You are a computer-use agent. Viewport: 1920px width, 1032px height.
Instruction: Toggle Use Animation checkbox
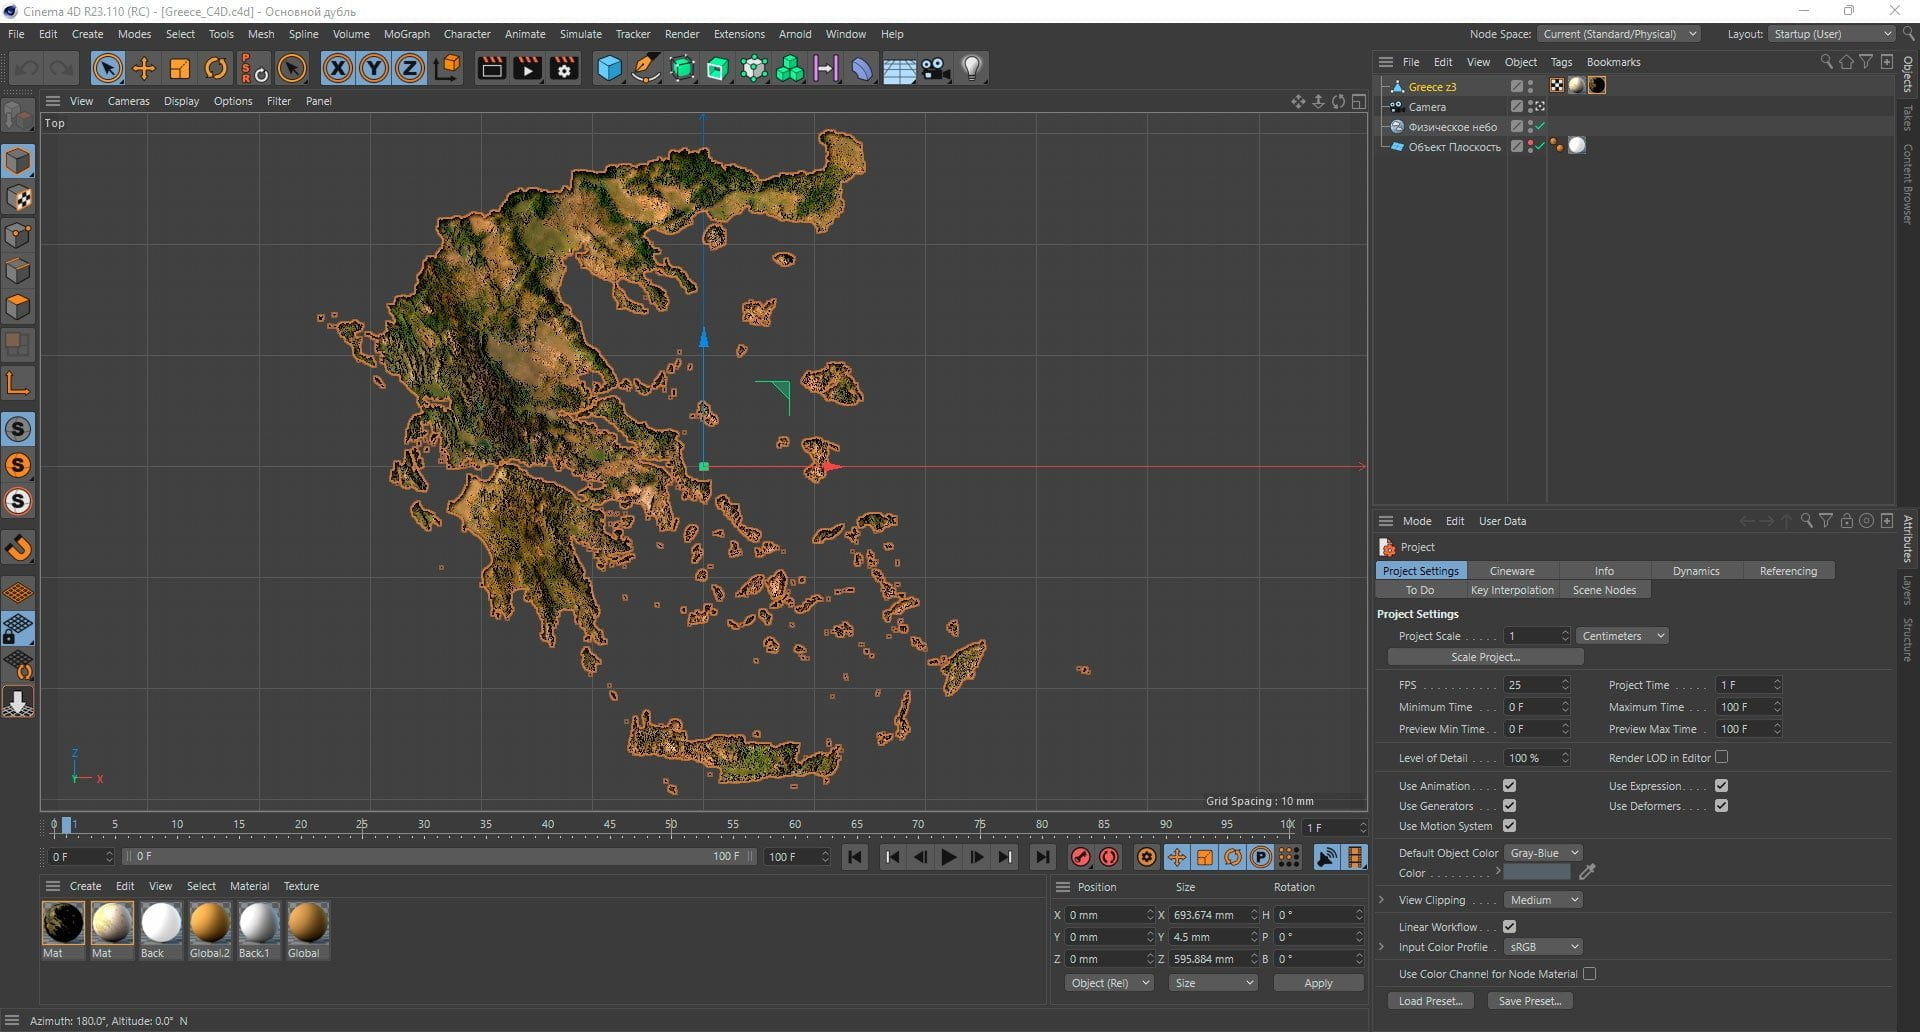(1509, 786)
